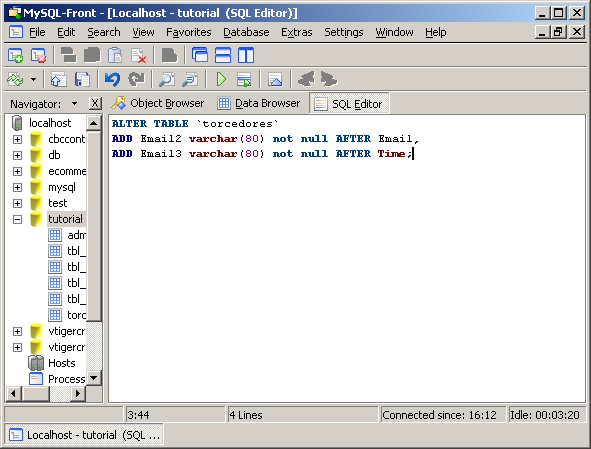
Task: Open the Find magnifier icon
Action: coord(167,80)
